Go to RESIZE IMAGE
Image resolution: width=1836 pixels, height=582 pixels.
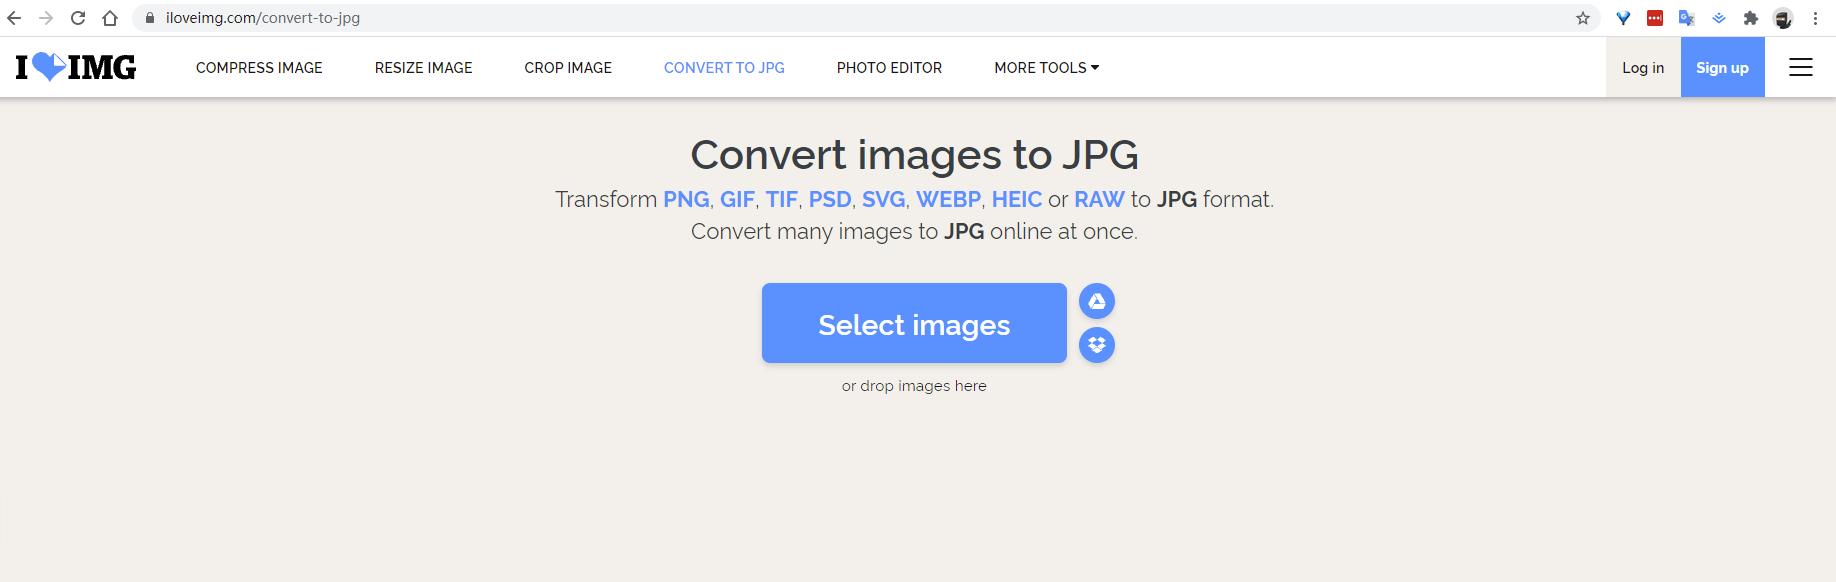tap(423, 68)
